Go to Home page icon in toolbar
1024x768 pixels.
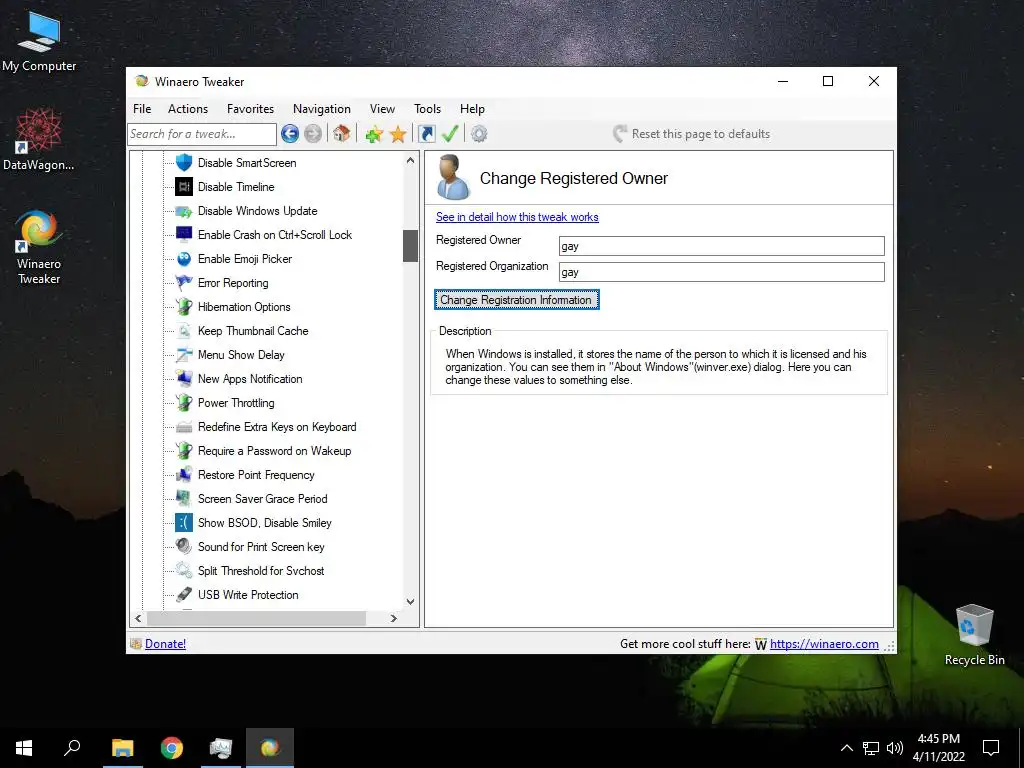tap(341, 134)
